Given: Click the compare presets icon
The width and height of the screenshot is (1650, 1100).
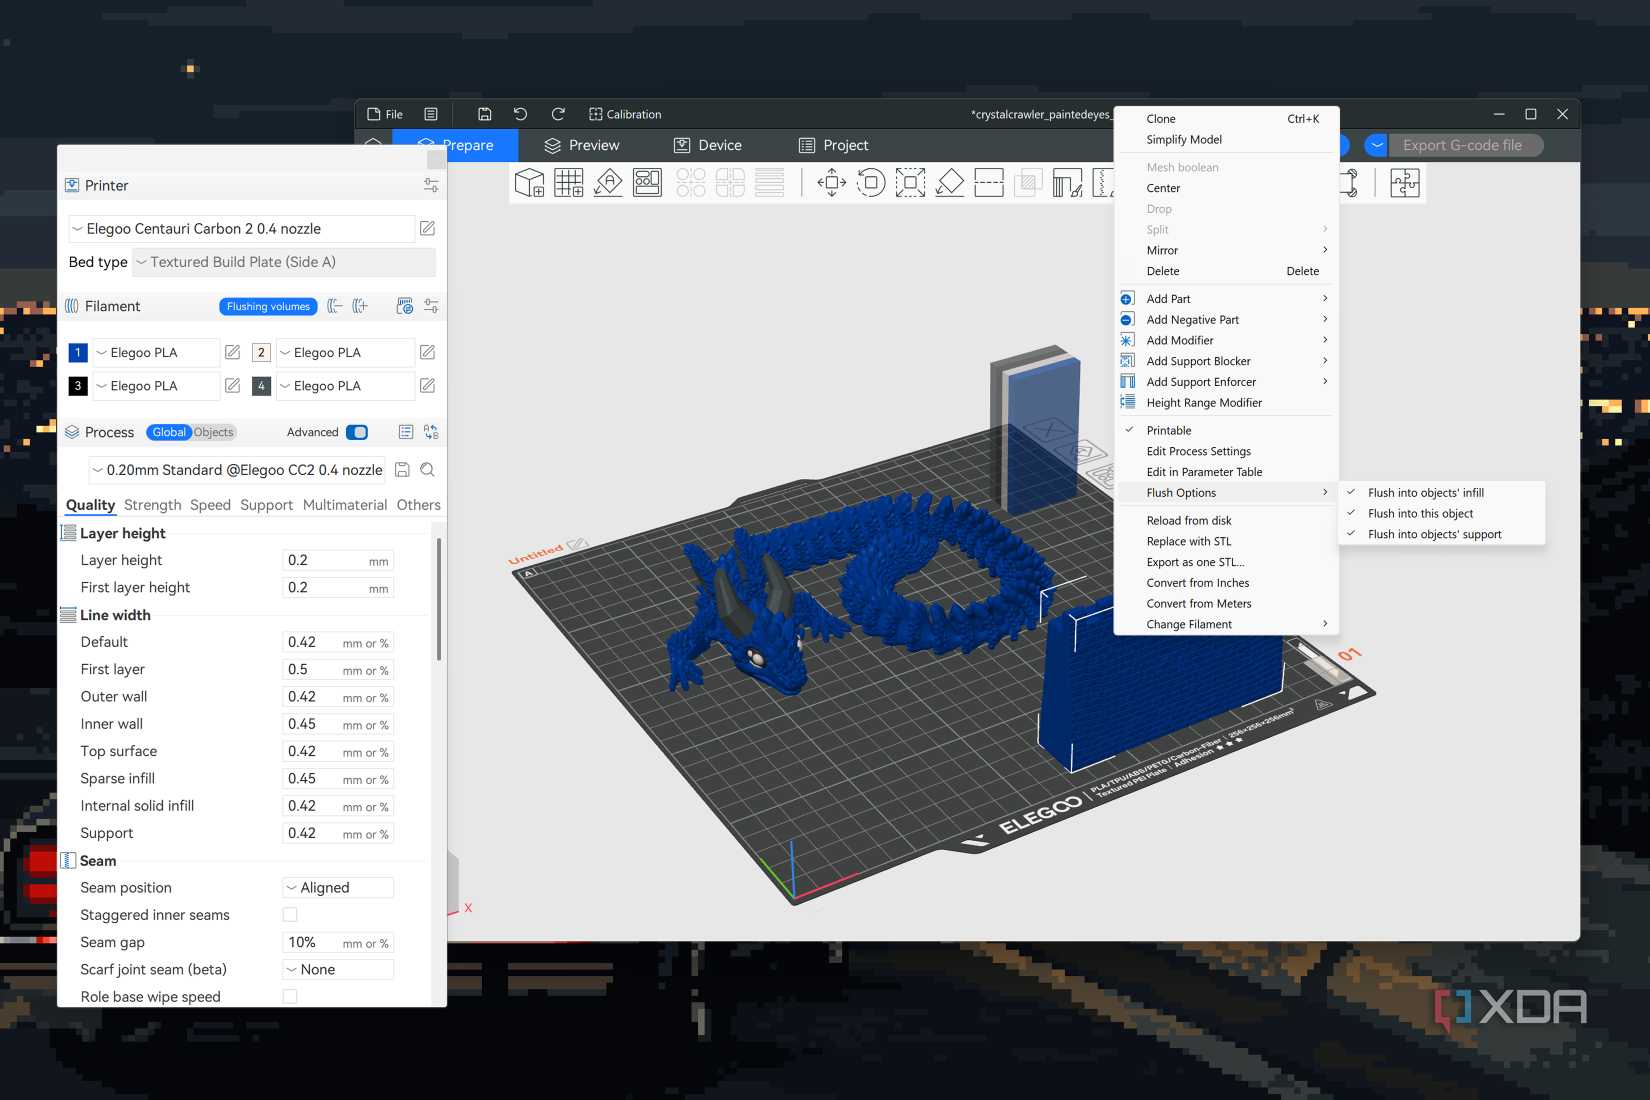Looking at the screenshot, I should [431, 432].
